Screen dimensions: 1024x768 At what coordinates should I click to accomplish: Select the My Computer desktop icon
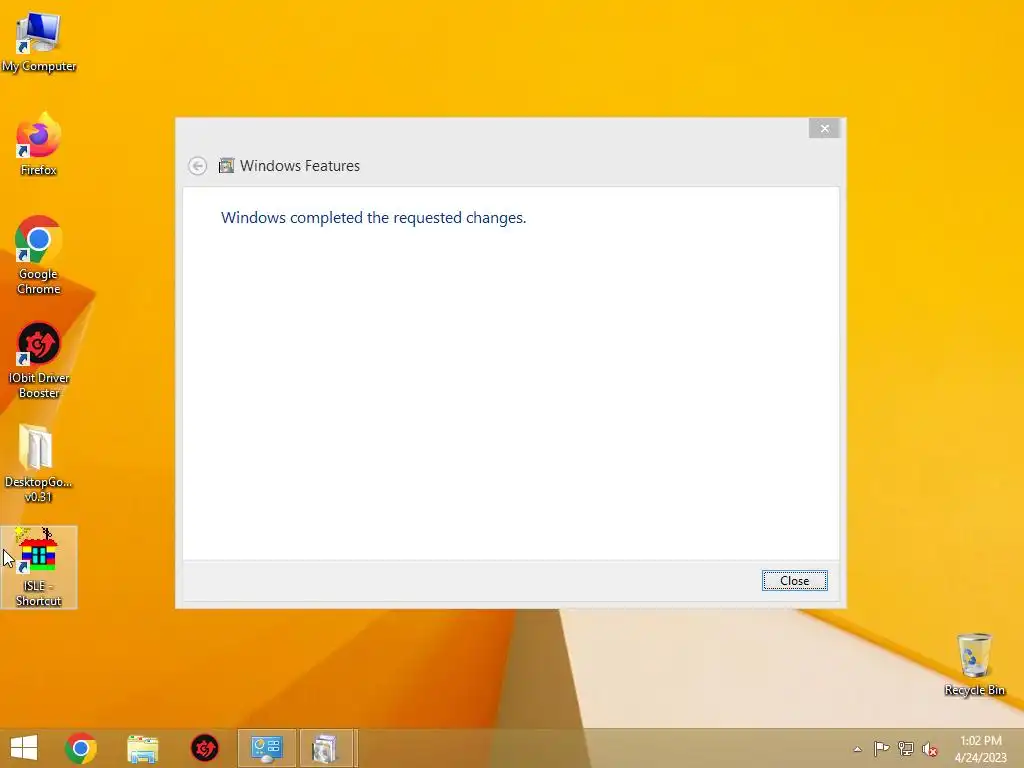tap(39, 42)
